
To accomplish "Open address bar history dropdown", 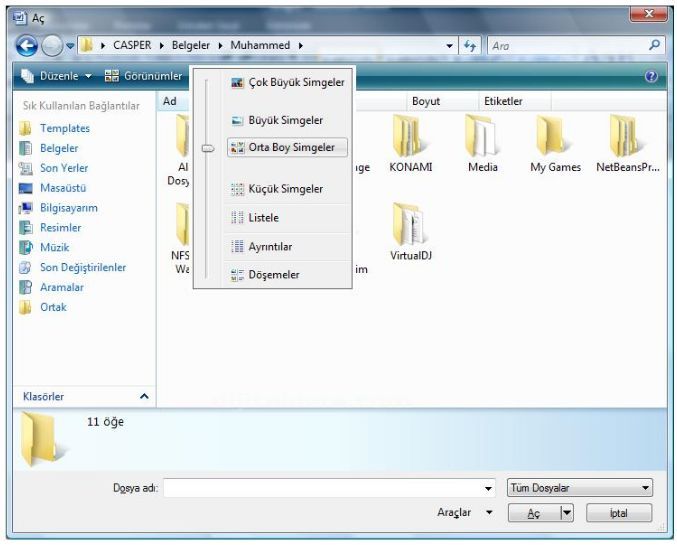I will [x=449, y=46].
